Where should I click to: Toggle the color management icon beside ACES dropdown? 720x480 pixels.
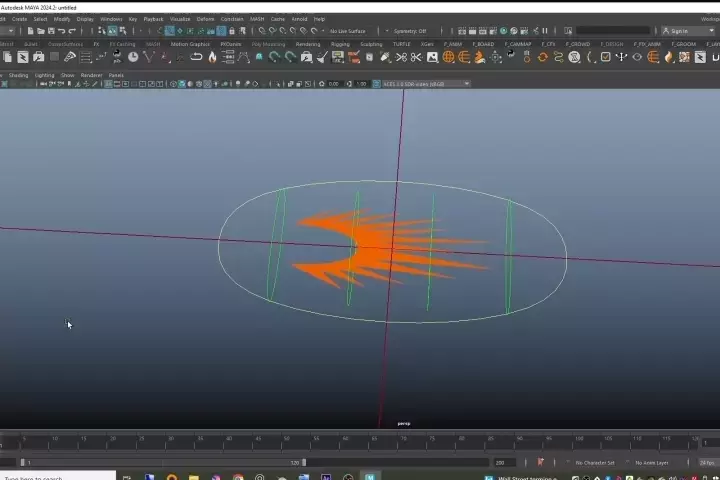pos(377,84)
